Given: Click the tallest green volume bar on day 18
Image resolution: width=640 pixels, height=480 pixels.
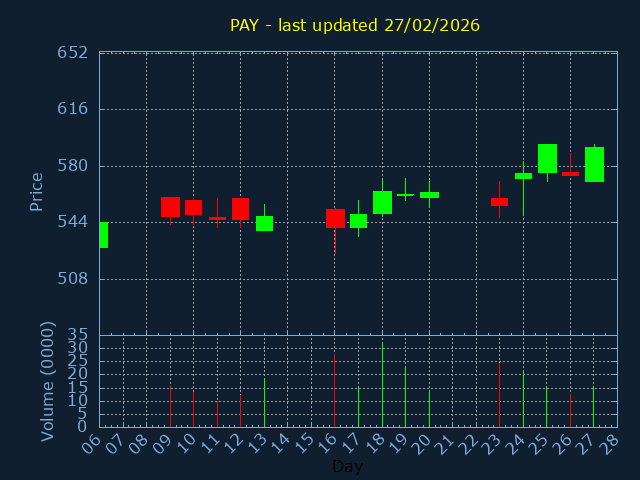Looking at the screenshot, I should [x=382, y=385].
